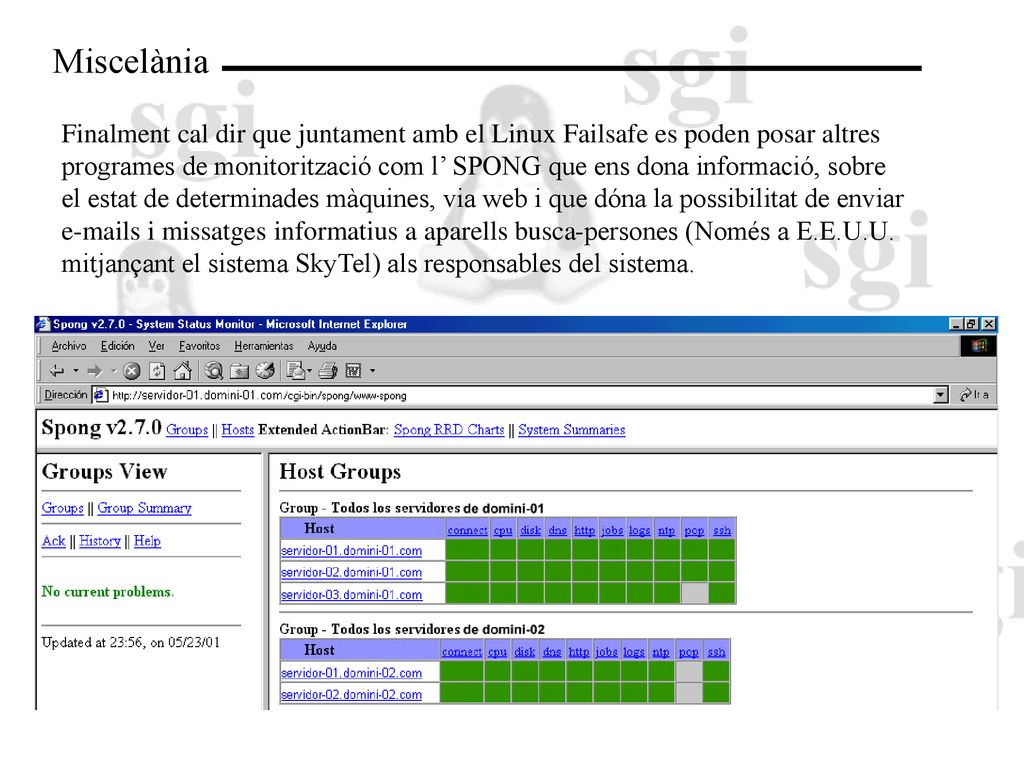Open the Group Summary link

pyautogui.click(x=144, y=508)
